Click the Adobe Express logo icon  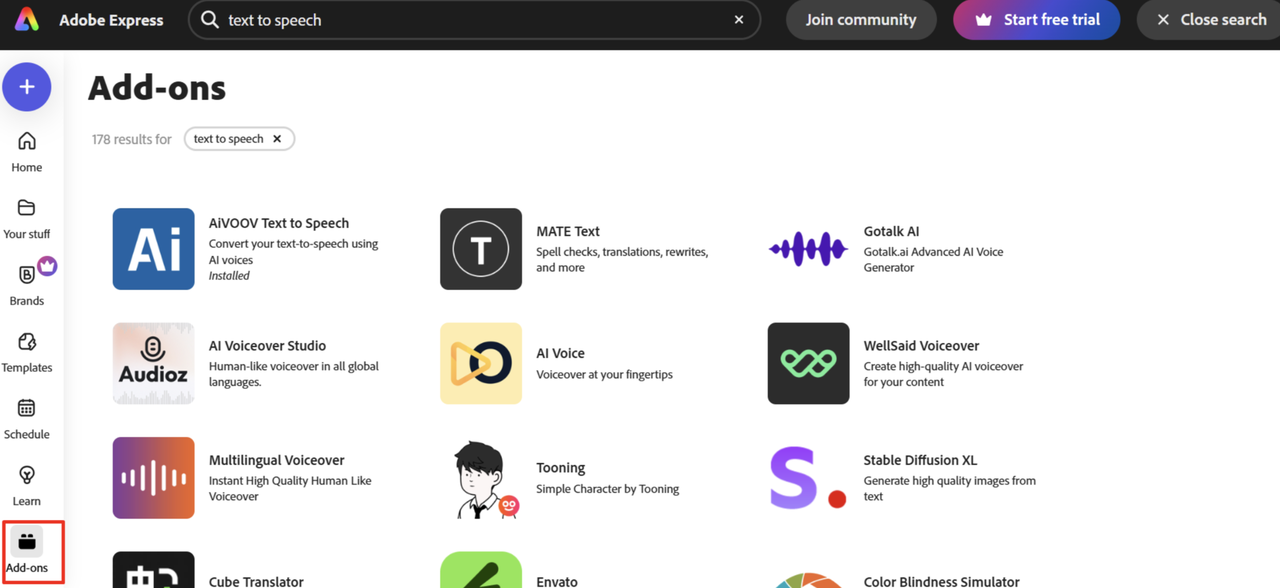tap(27, 19)
